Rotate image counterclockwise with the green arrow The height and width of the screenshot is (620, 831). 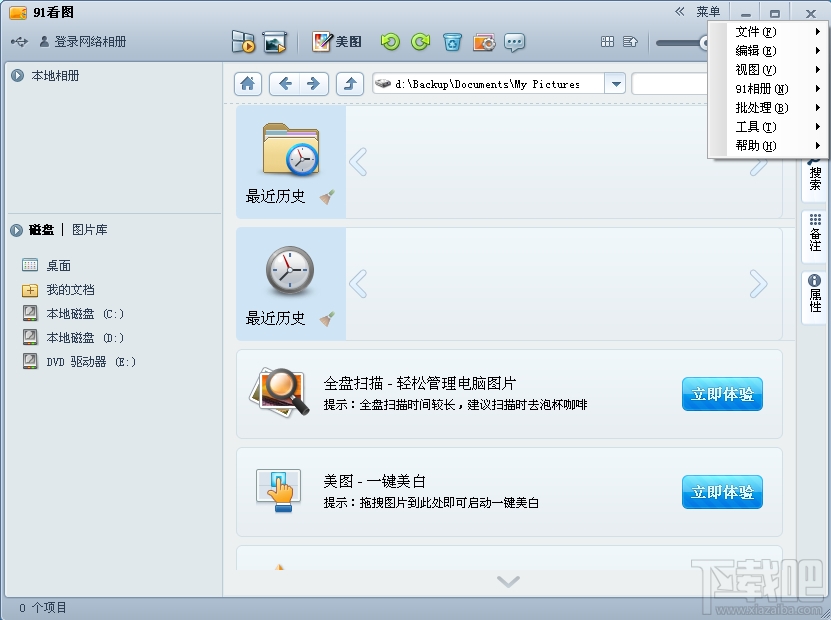(x=390, y=42)
